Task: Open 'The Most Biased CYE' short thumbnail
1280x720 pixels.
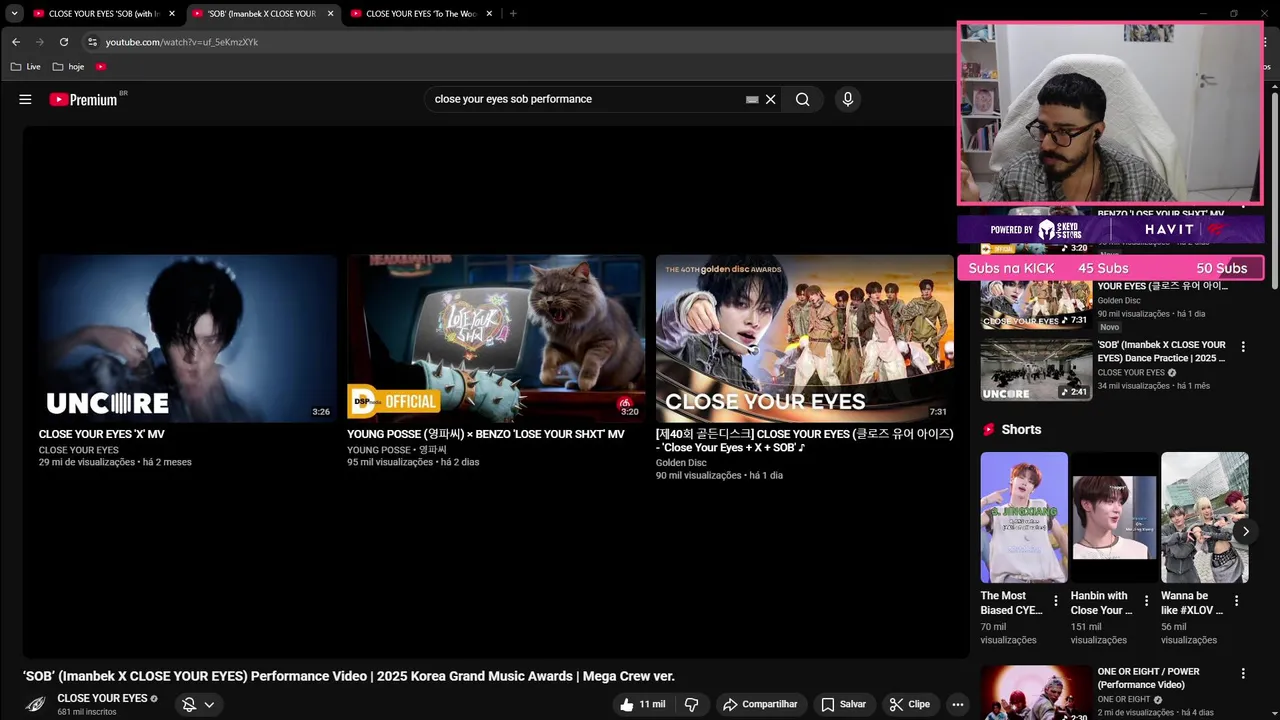Action: (1024, 517)
